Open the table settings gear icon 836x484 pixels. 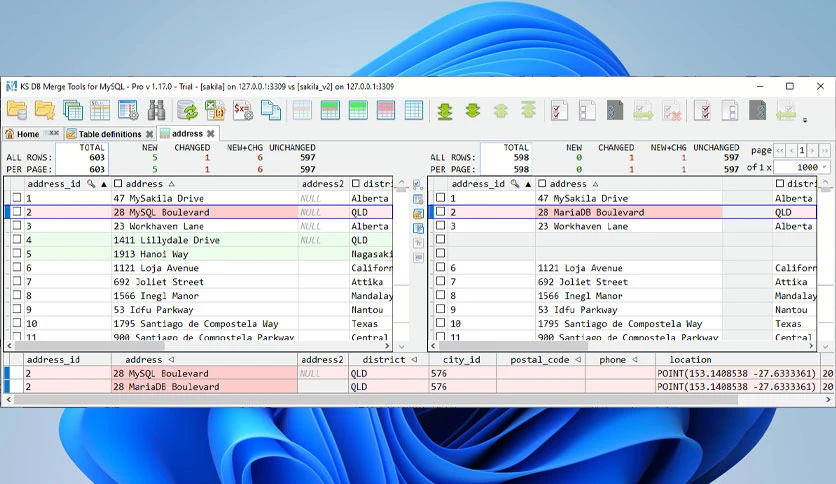[128, 110]
